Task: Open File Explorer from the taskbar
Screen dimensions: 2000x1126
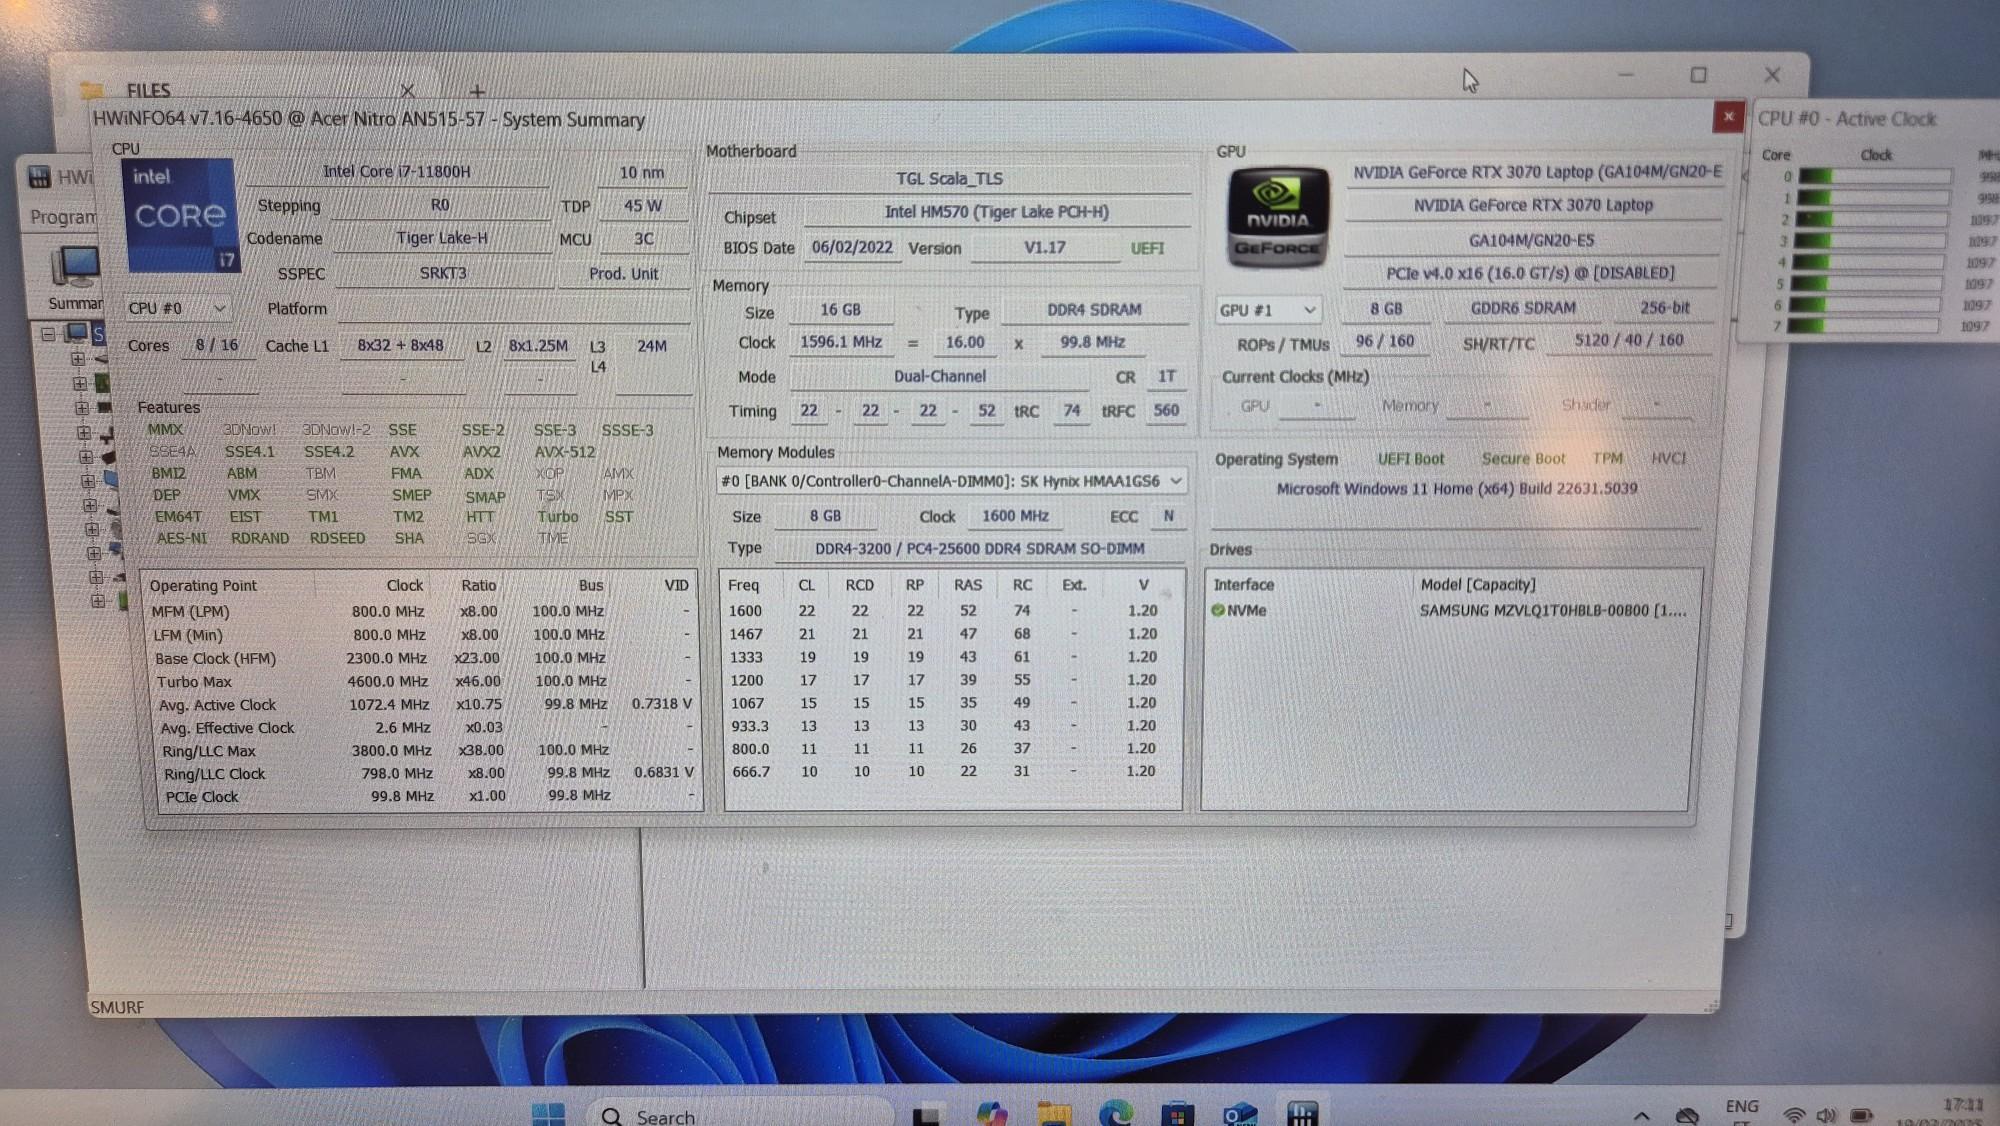Action: 1054,1114
